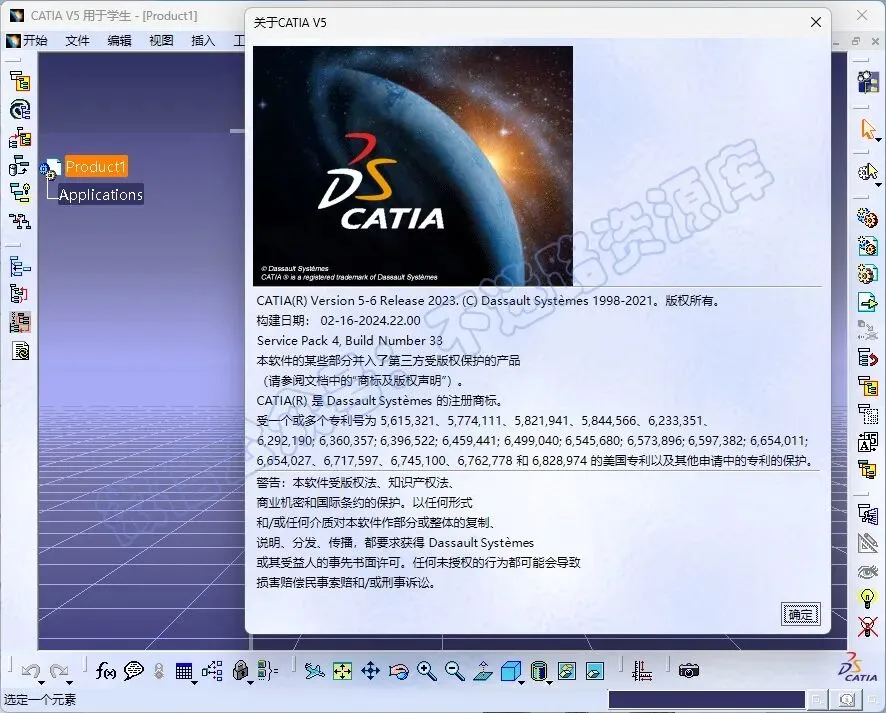Screen dimensions: 886x713
Task: Click the Normal View icon
Action: pos(483,671)
